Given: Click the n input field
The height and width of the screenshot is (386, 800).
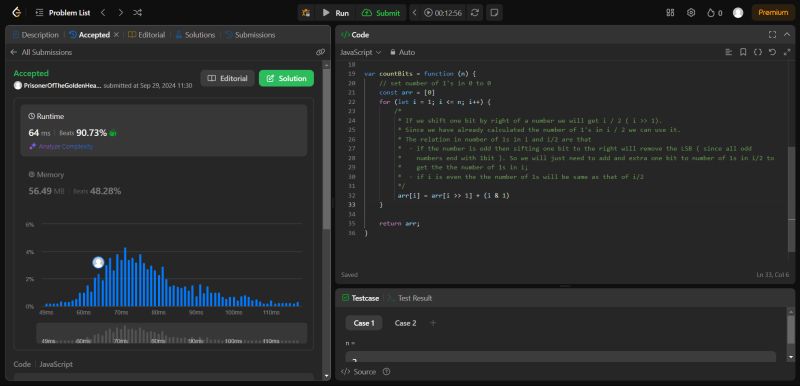Looking at the screenshot, I should point(560,357).
